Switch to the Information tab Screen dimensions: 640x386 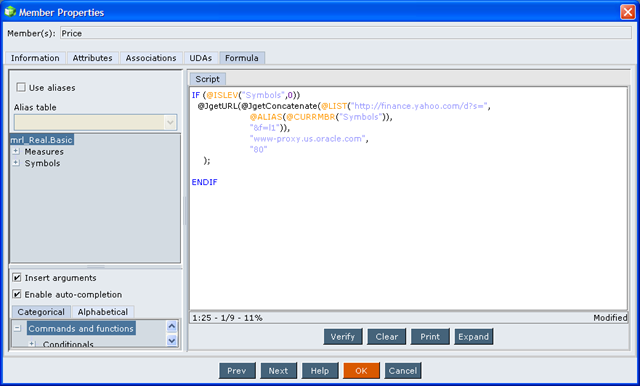tap(35, 58)
